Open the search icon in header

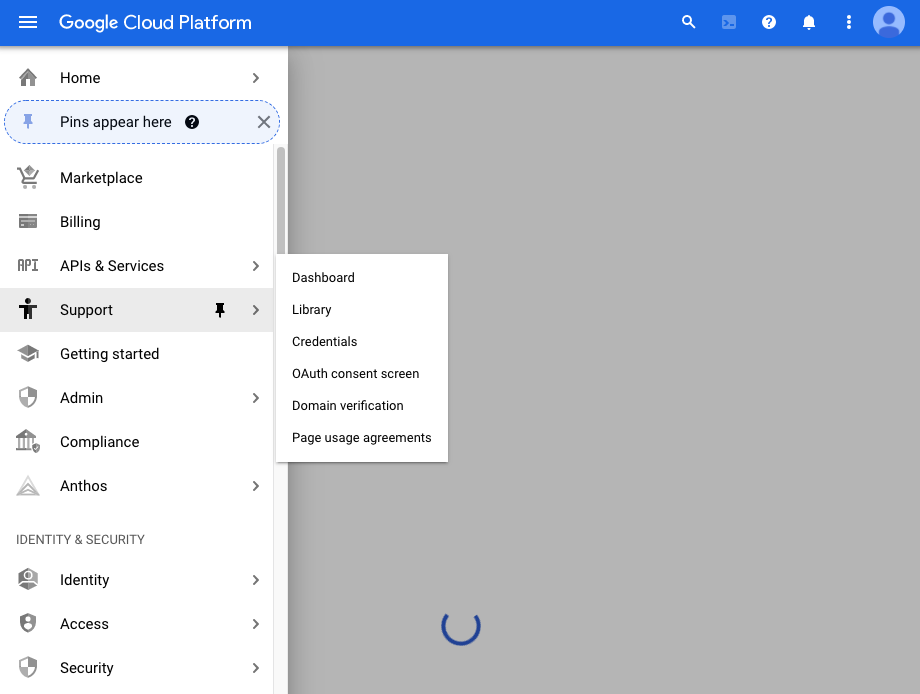point(688,22)
